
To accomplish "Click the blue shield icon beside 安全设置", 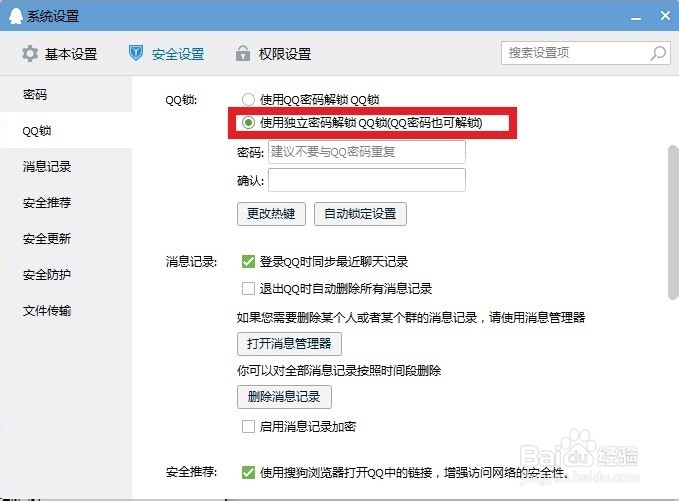I will point(136,53).
